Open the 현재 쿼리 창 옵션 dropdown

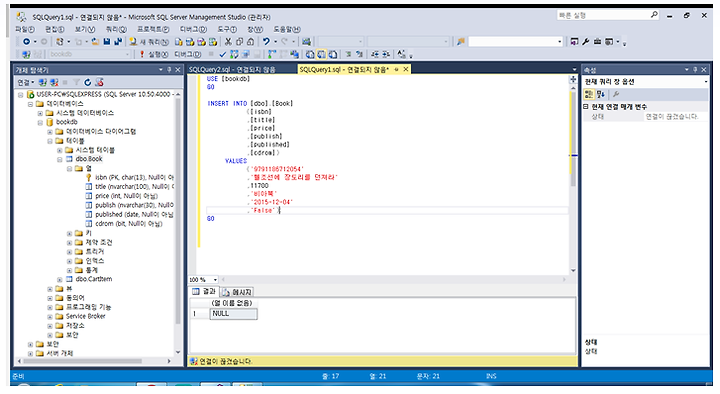(706, 82)
